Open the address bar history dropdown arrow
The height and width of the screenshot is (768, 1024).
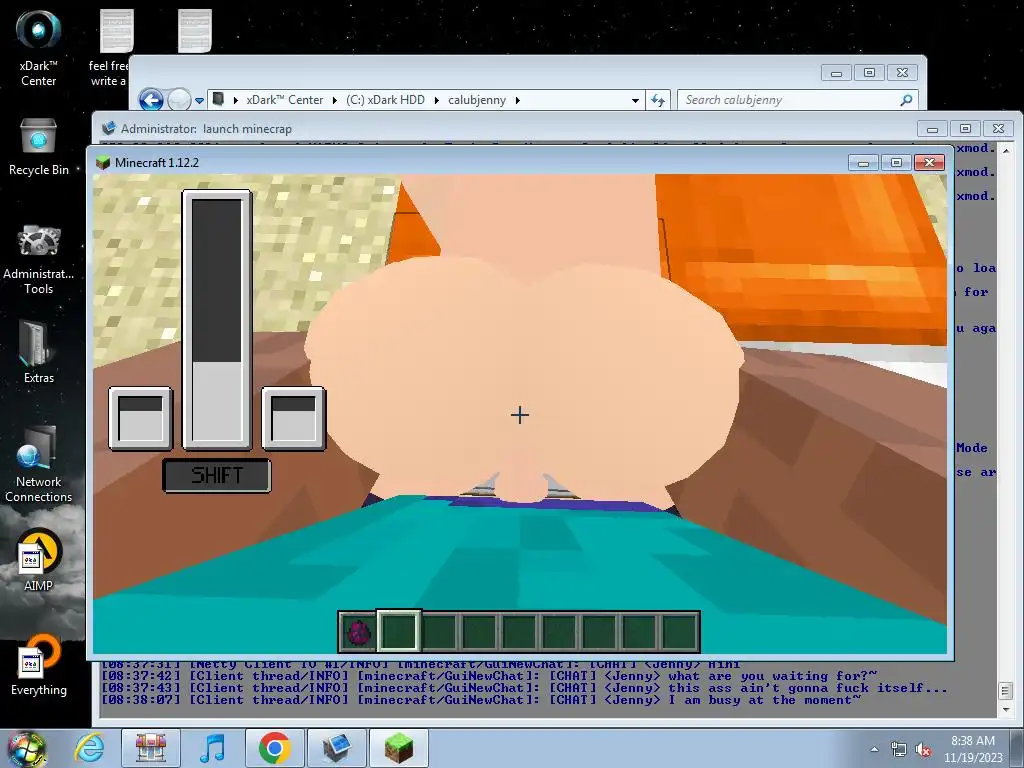635,101
